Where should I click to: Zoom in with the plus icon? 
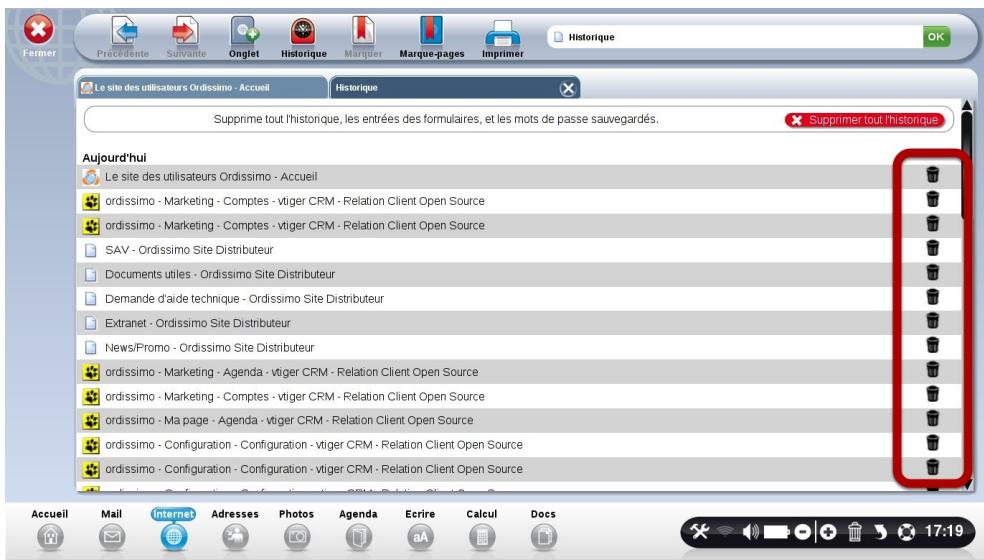[x=828, y=532]
